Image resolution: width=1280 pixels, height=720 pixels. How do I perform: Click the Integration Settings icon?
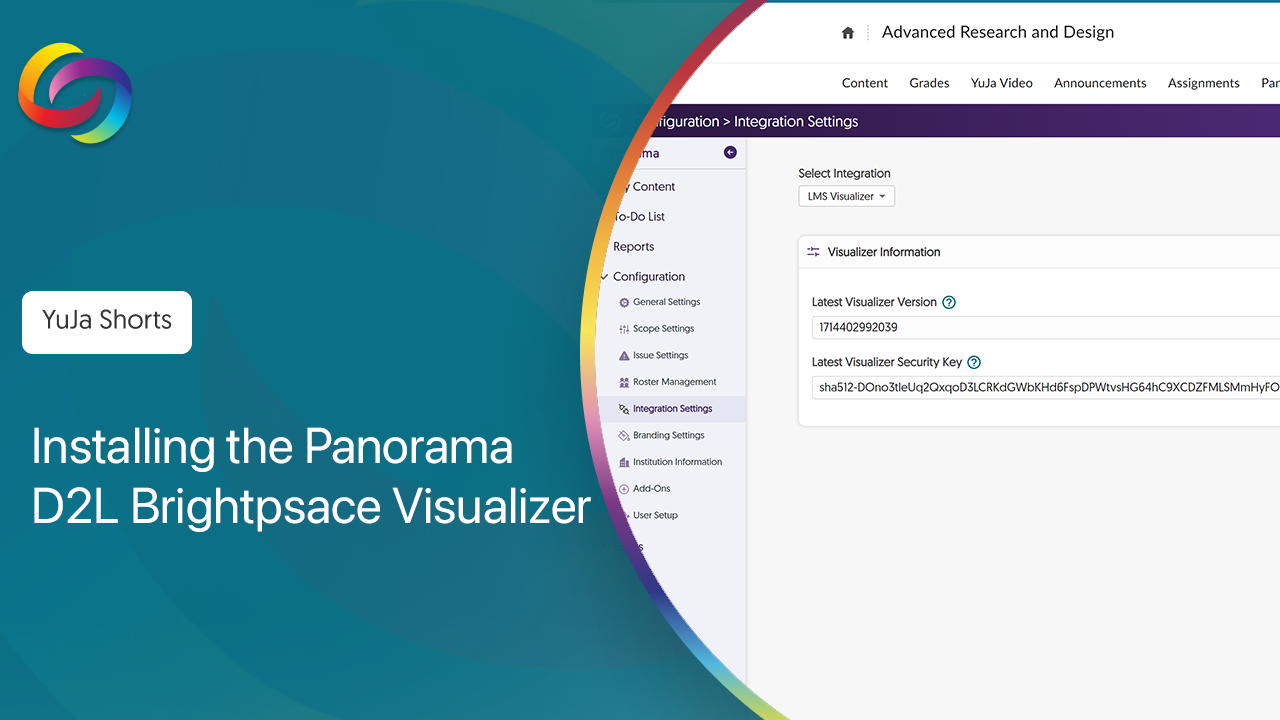[625, 409]
